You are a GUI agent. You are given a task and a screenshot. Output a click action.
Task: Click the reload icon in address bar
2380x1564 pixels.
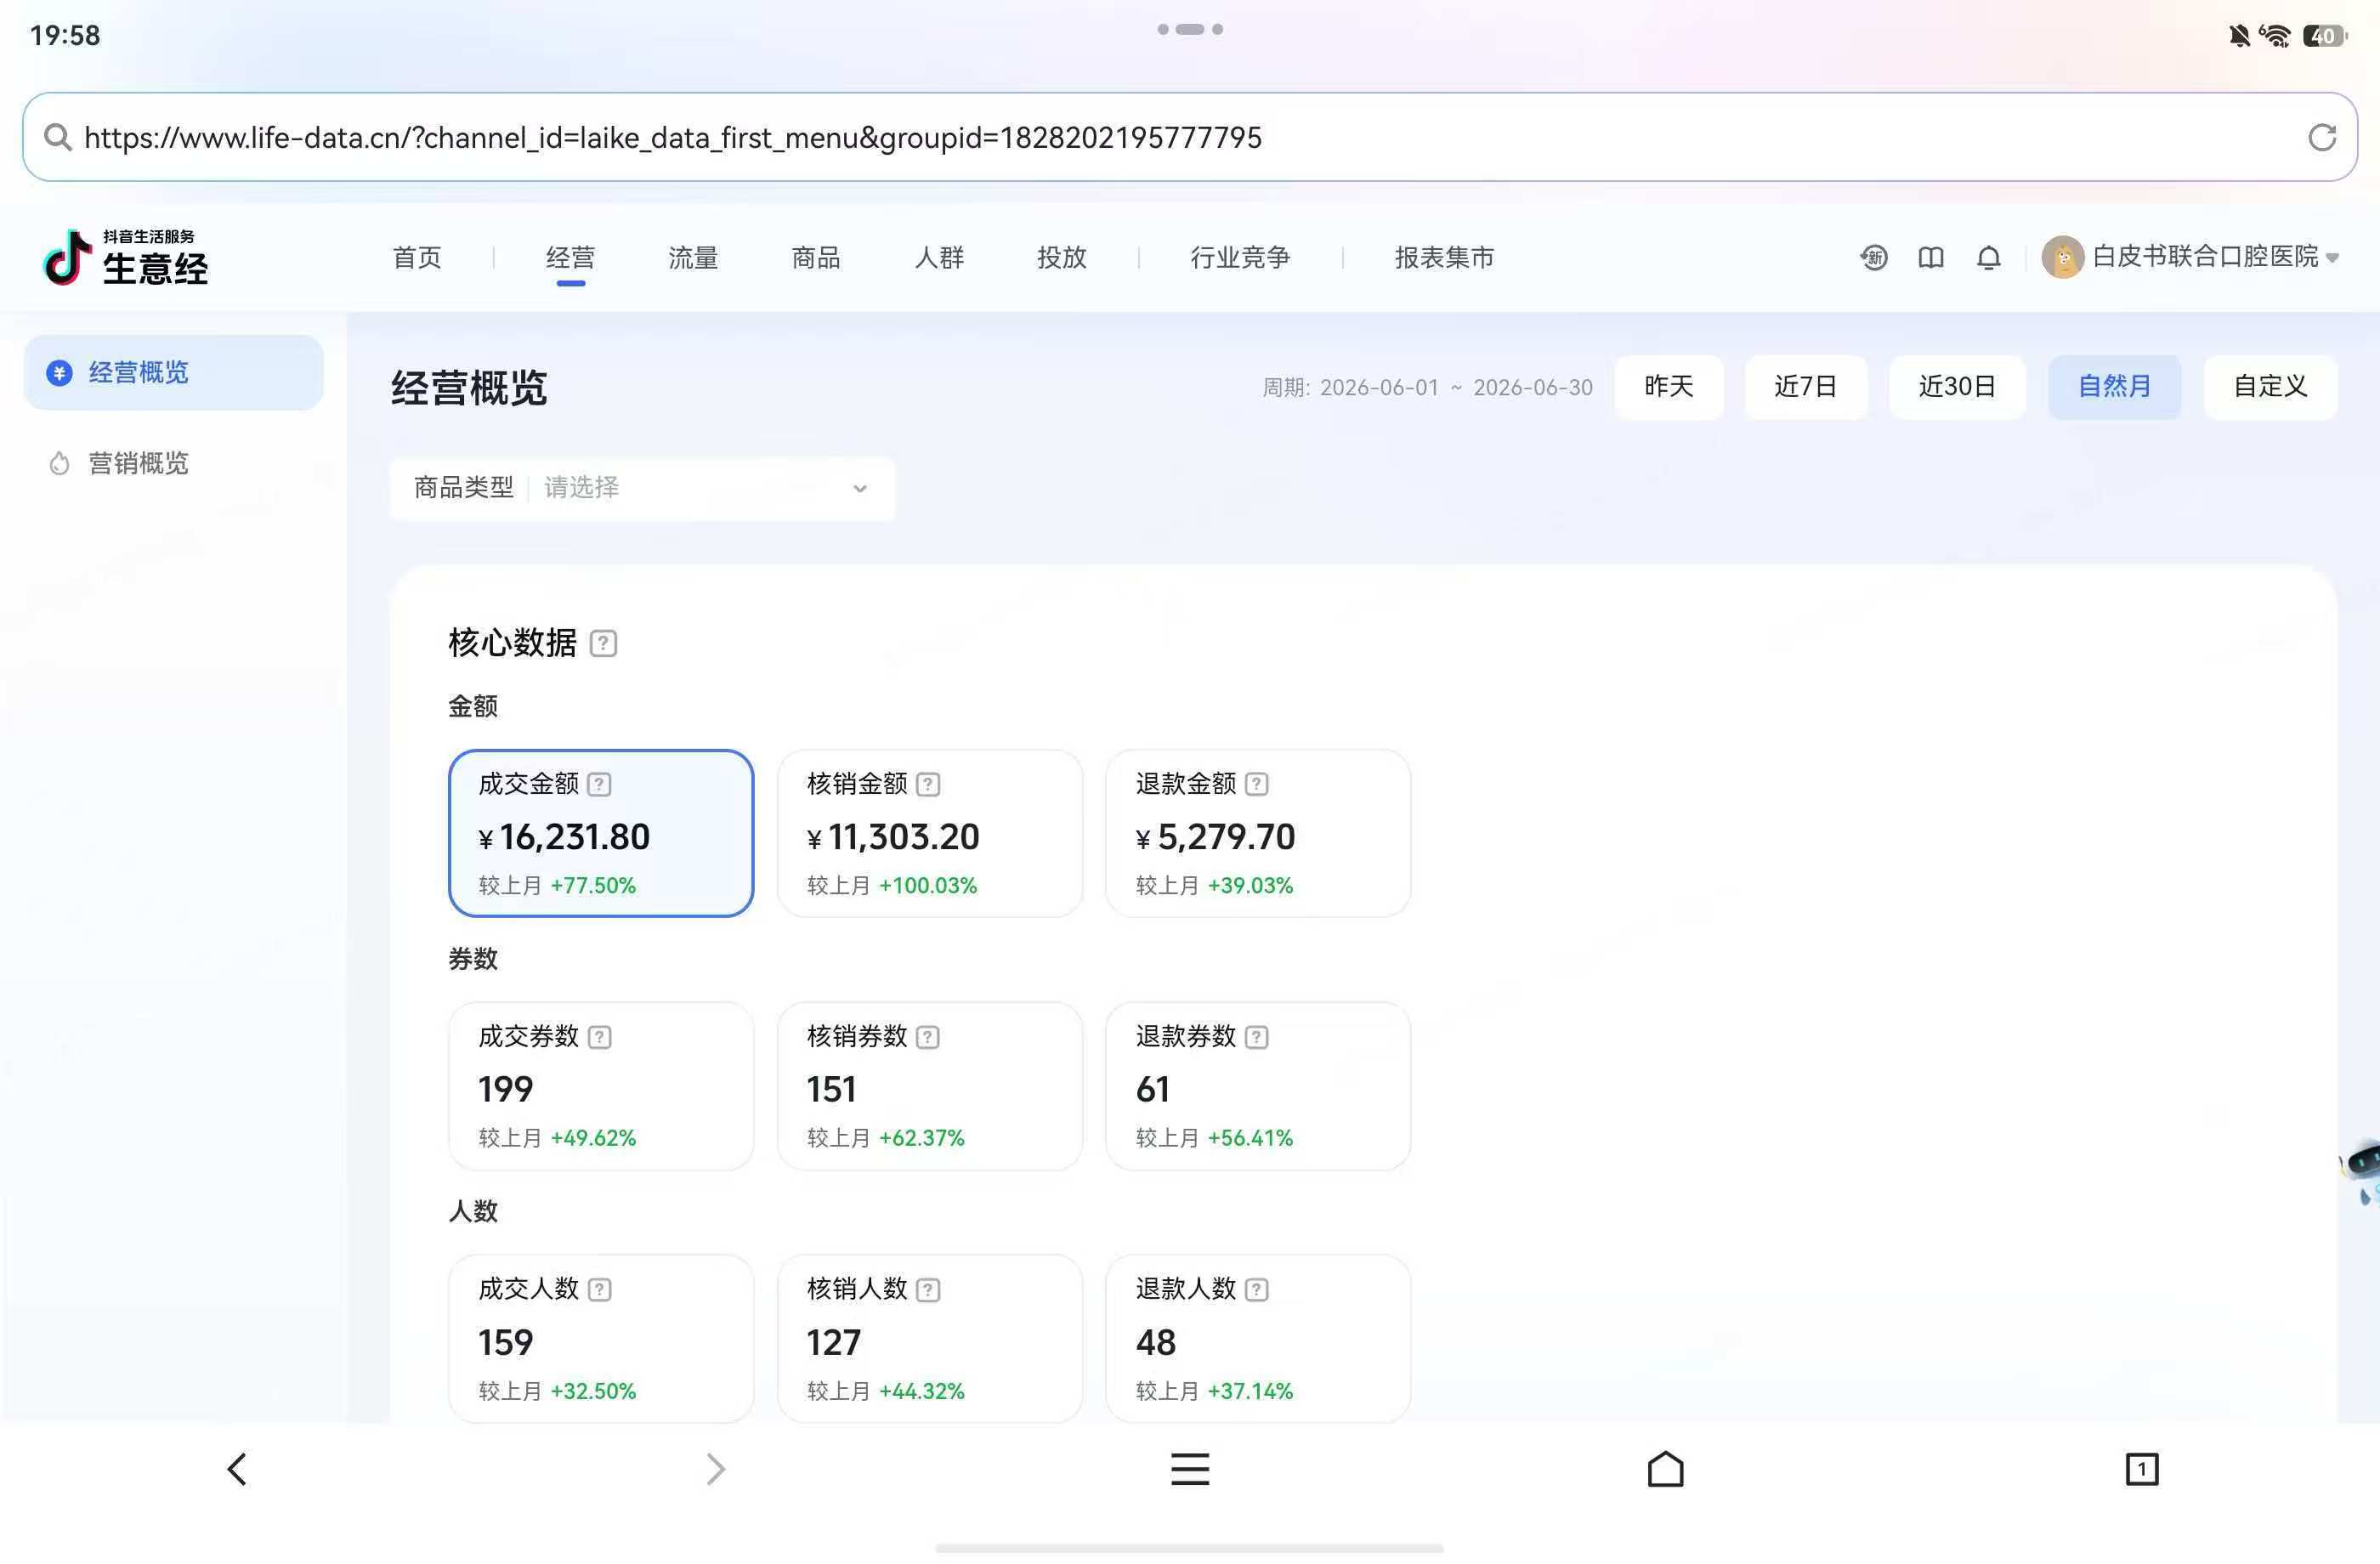click(2321, 137)
